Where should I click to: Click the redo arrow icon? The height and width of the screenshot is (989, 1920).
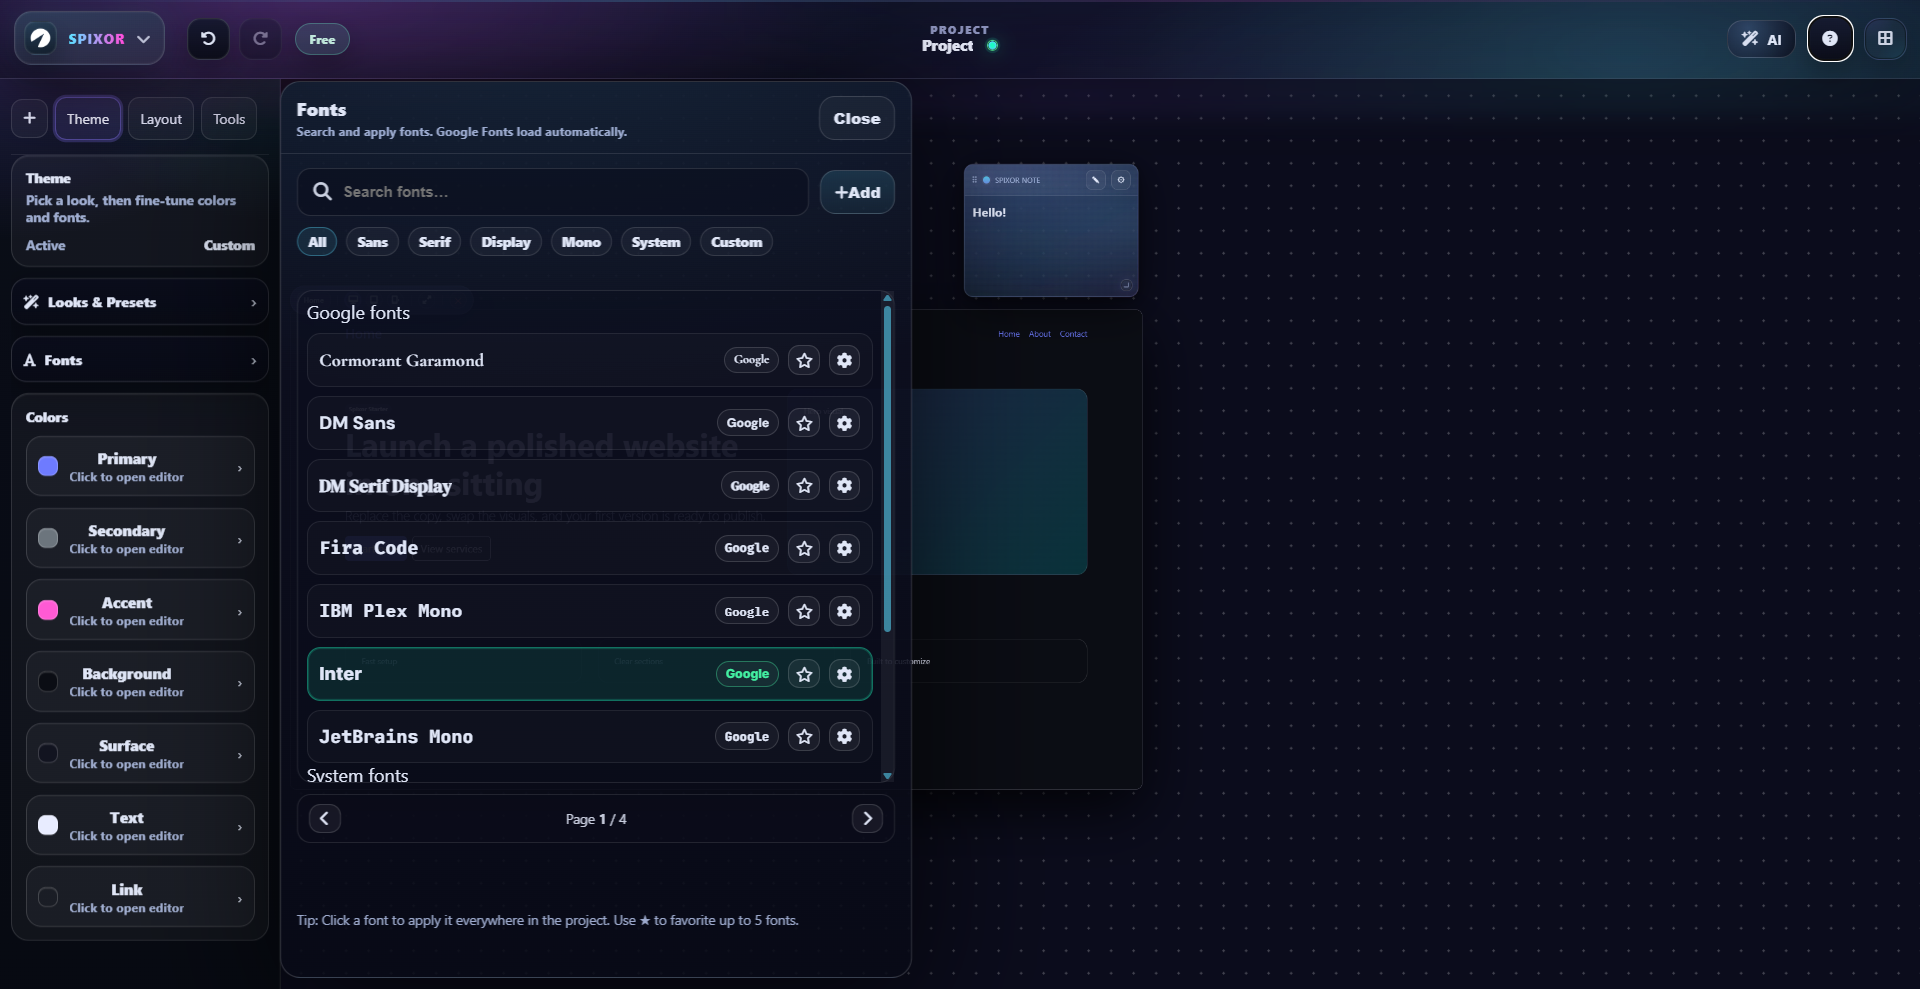tap(260, 39)
